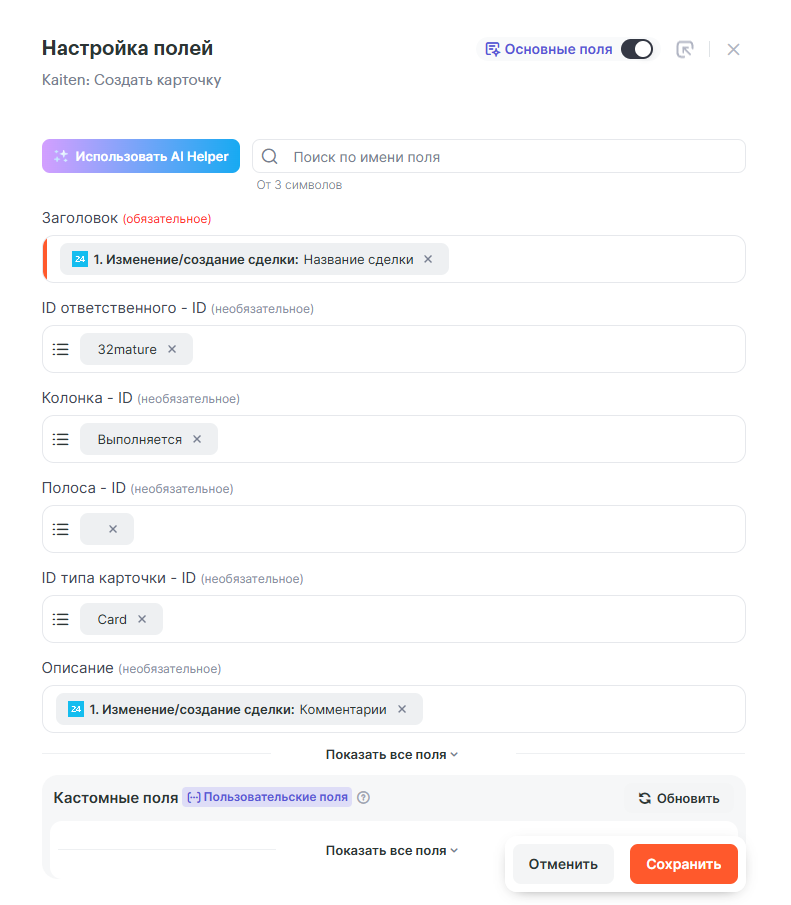Click the Сохранить button
791x905 pixels.
coord(683,864)
